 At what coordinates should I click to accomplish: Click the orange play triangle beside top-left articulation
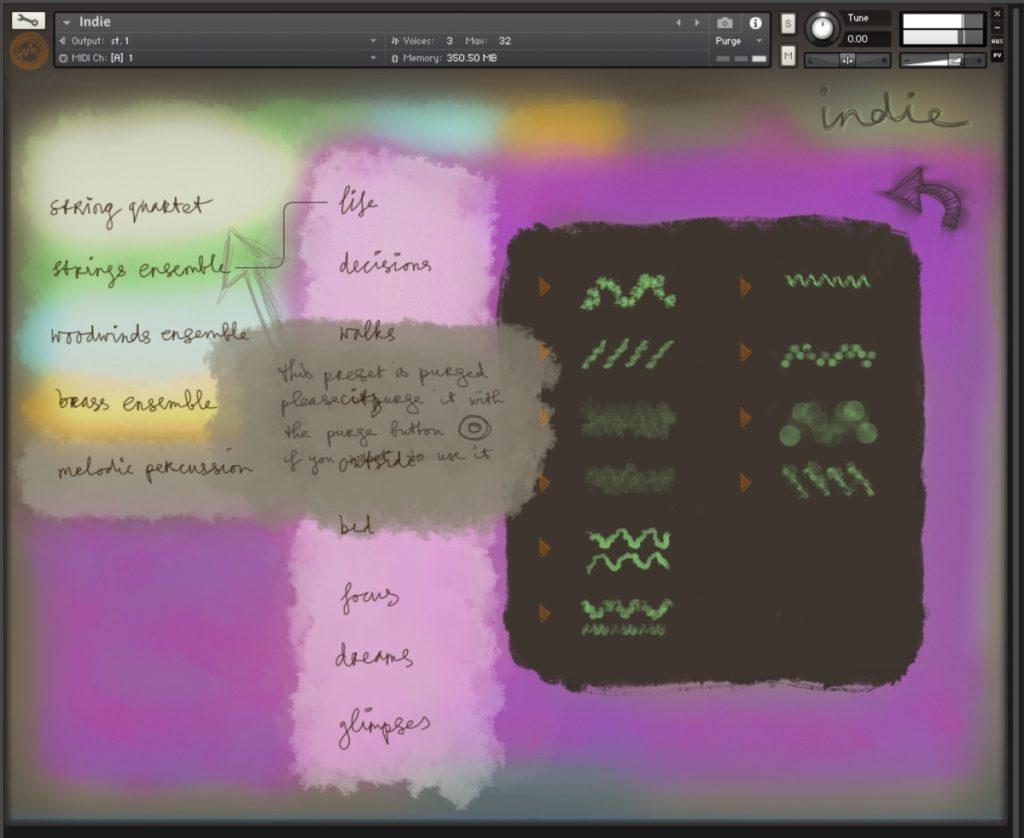coord(545,288)
